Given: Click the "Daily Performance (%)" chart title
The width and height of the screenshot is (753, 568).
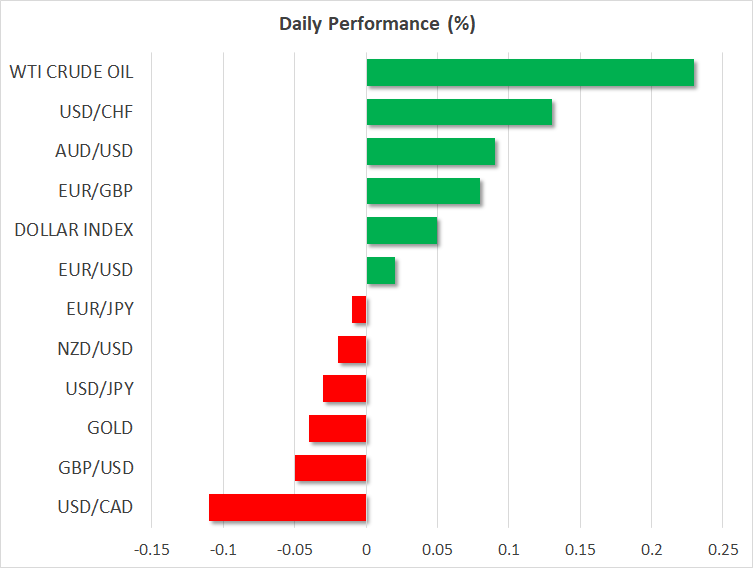Looking at the screenshot, I should tap(376, 24).
